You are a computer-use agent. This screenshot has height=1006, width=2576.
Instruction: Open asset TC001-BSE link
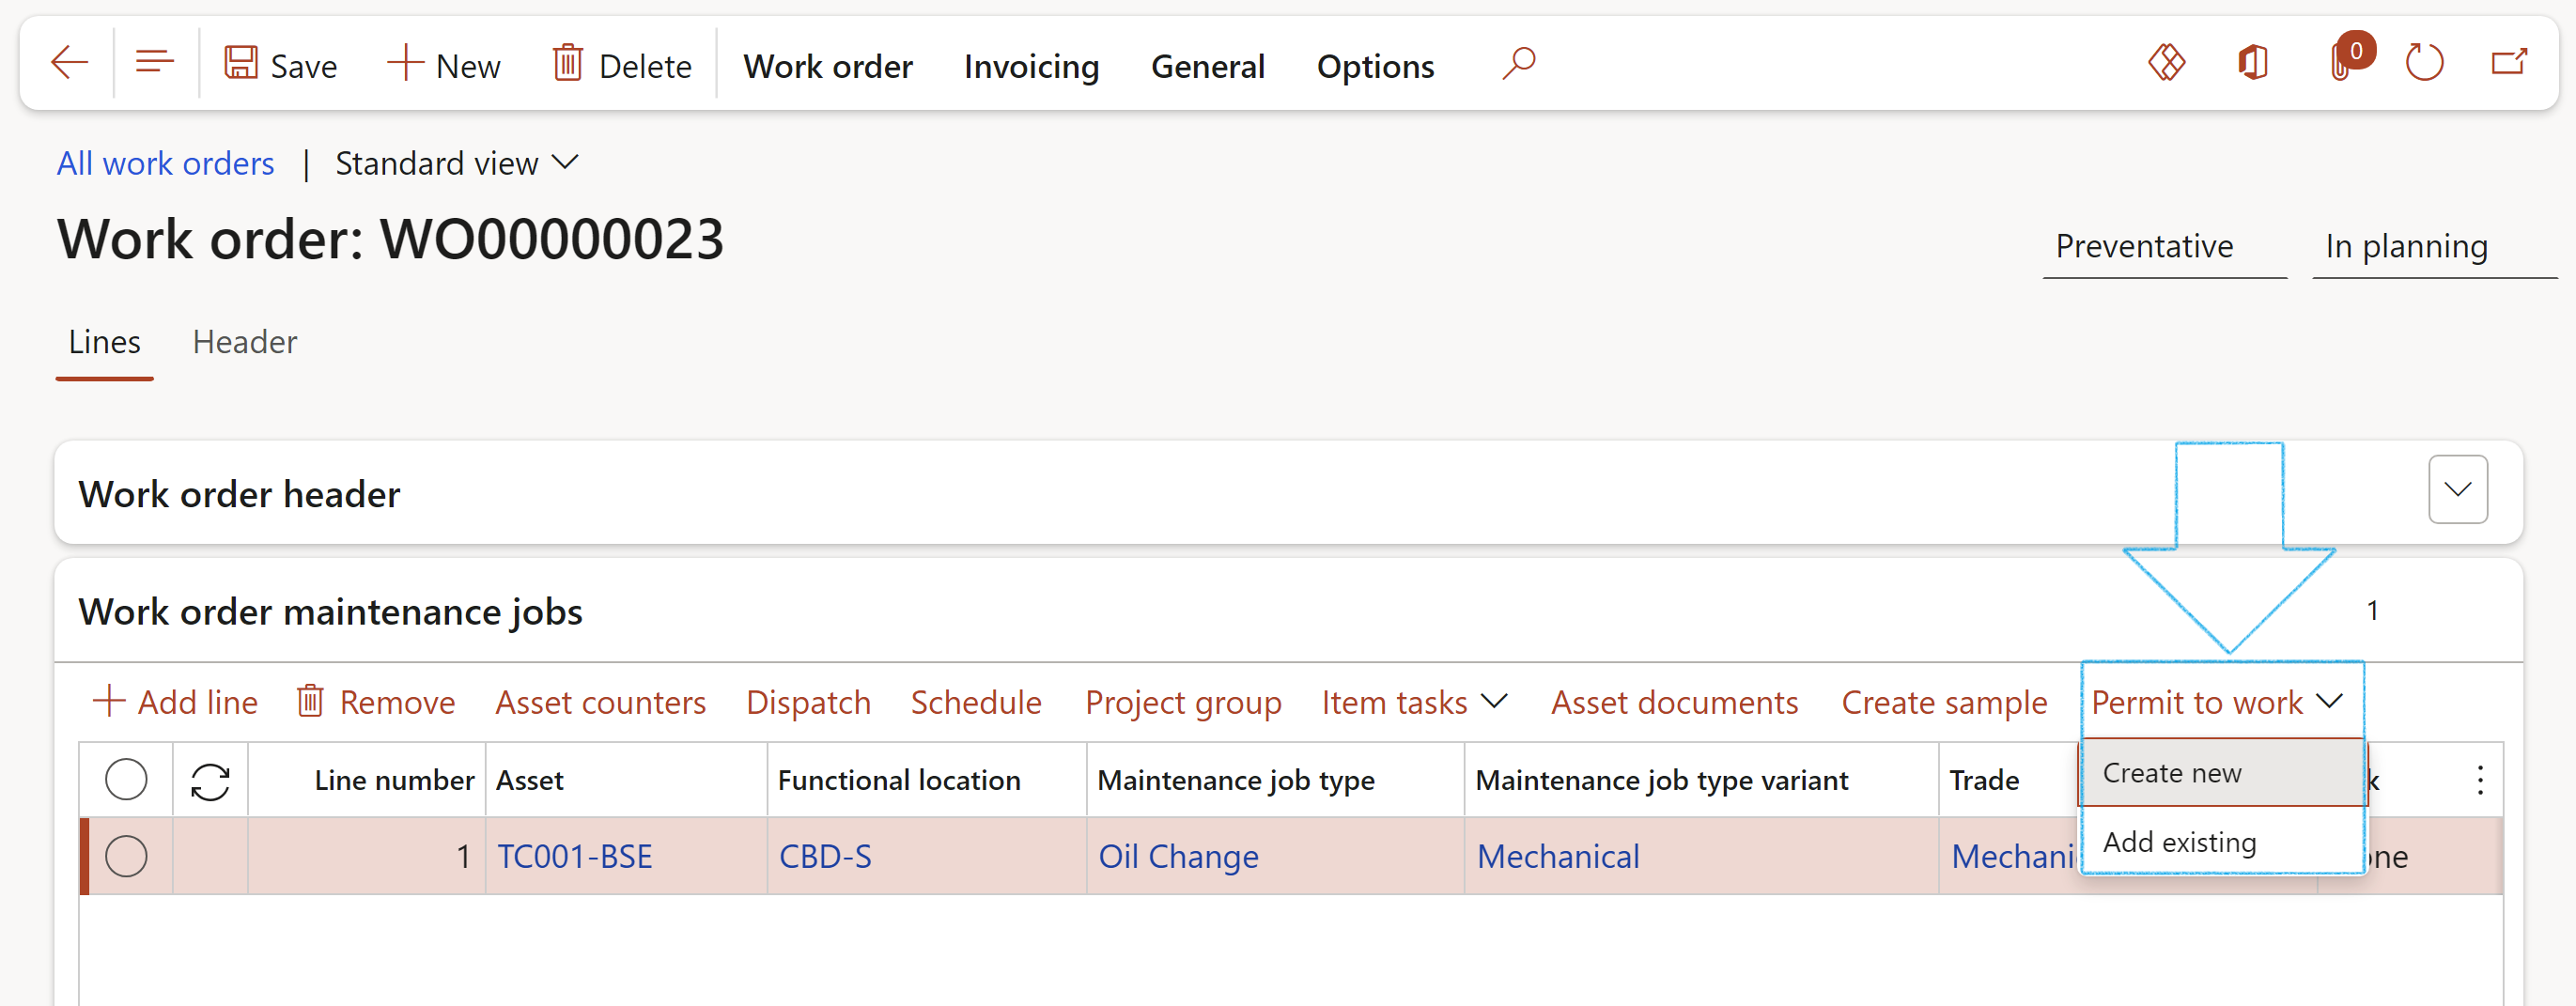pyautogui.click(x=575, y=857)
